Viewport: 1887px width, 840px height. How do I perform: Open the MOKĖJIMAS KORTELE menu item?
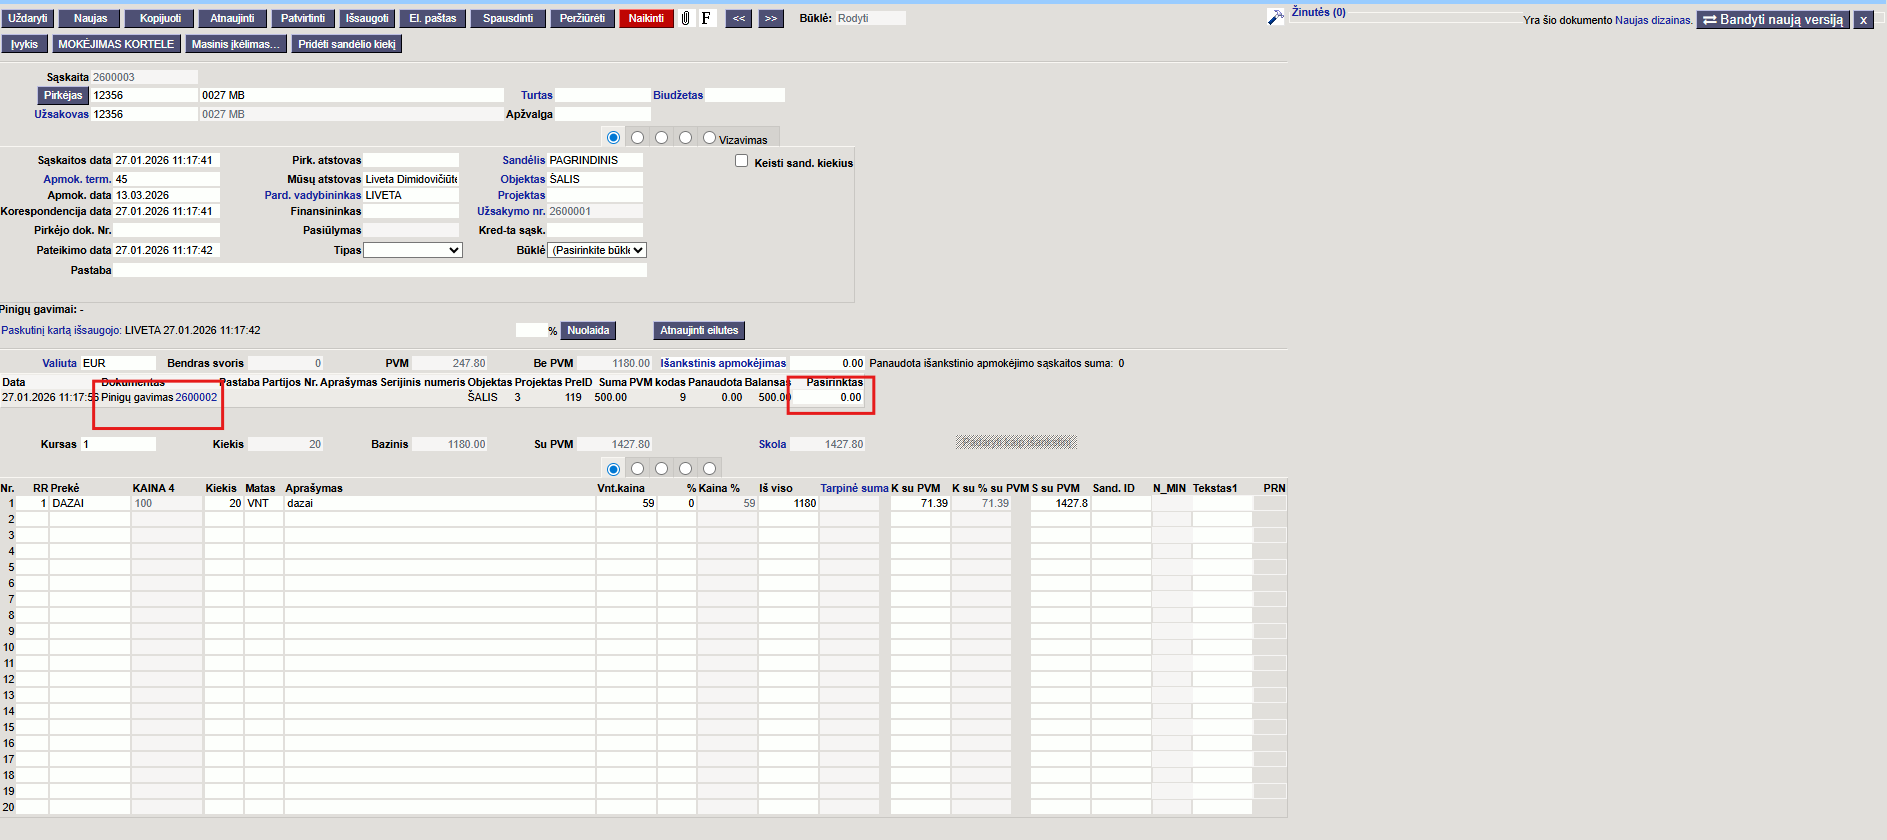[116, 44]
